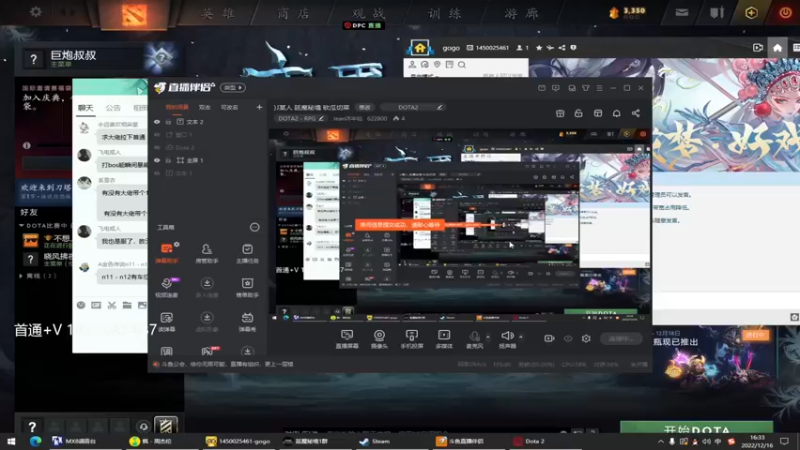Toggle visibility of 文本 1 source
Image resolution: width=800 pixels, height=450 pixels.
point(157,173)
